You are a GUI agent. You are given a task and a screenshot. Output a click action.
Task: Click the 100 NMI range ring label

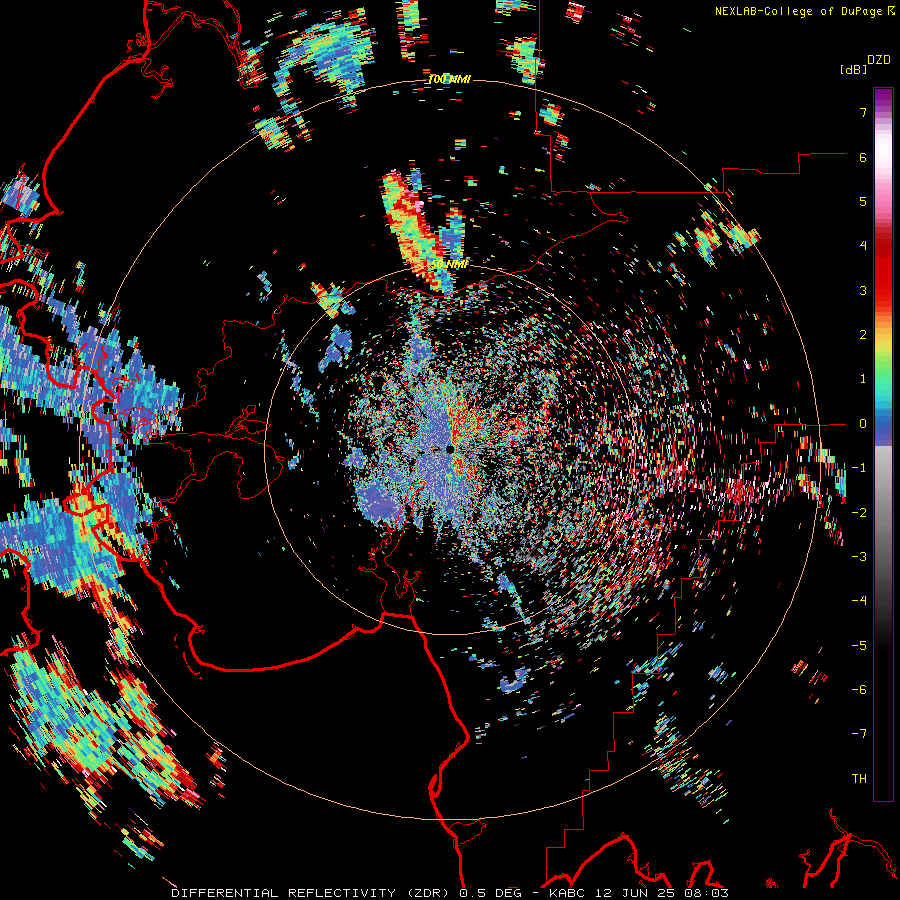pyautogui.click(x=449, y=79)
